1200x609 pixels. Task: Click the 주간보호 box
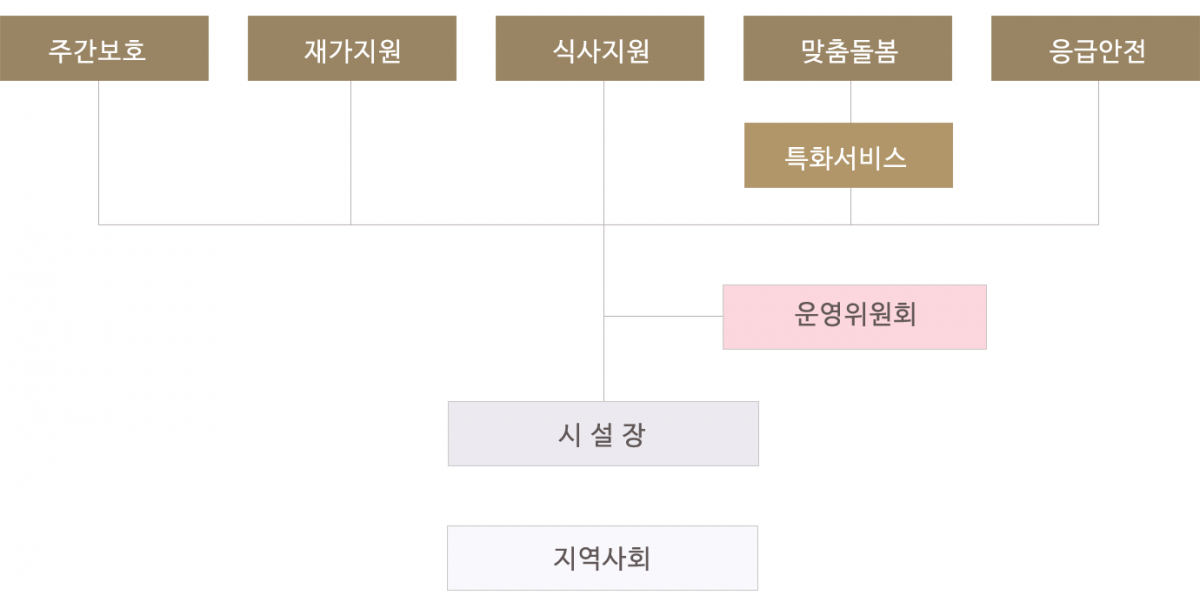[x=104, y=48]
